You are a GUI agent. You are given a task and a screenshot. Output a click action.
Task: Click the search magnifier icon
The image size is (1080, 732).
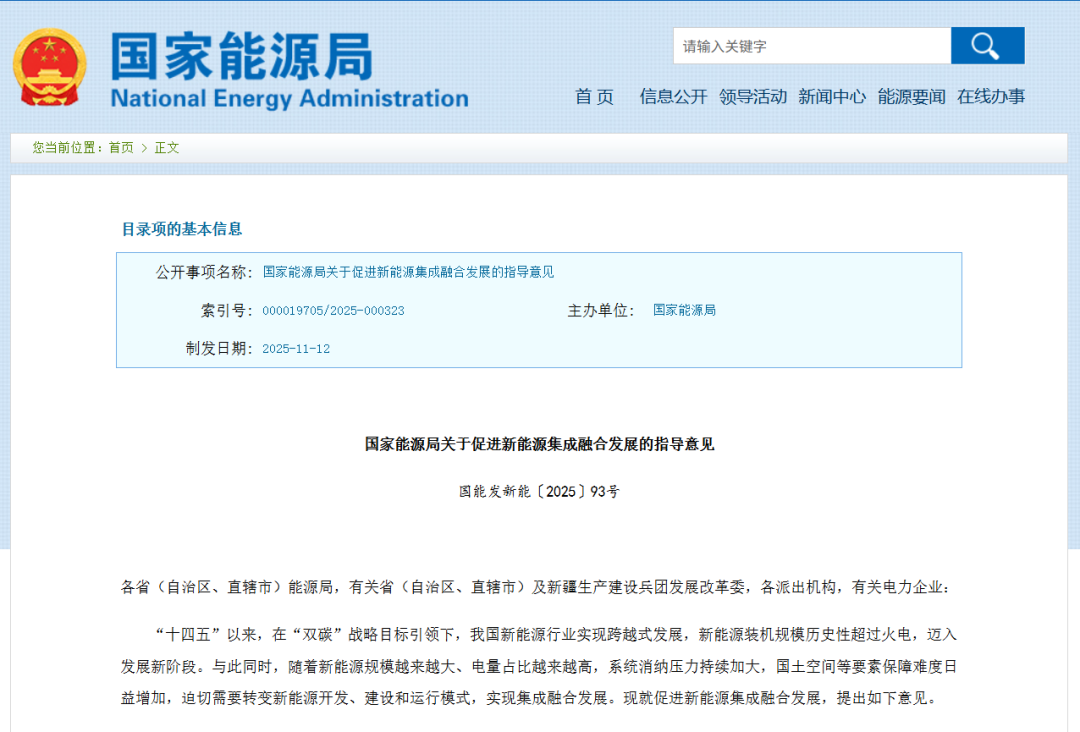click(986, 45)
